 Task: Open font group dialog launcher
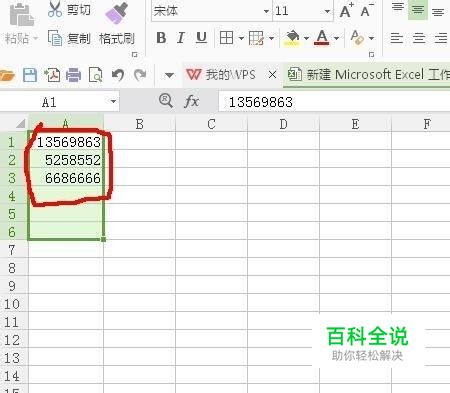click(371, 54)
